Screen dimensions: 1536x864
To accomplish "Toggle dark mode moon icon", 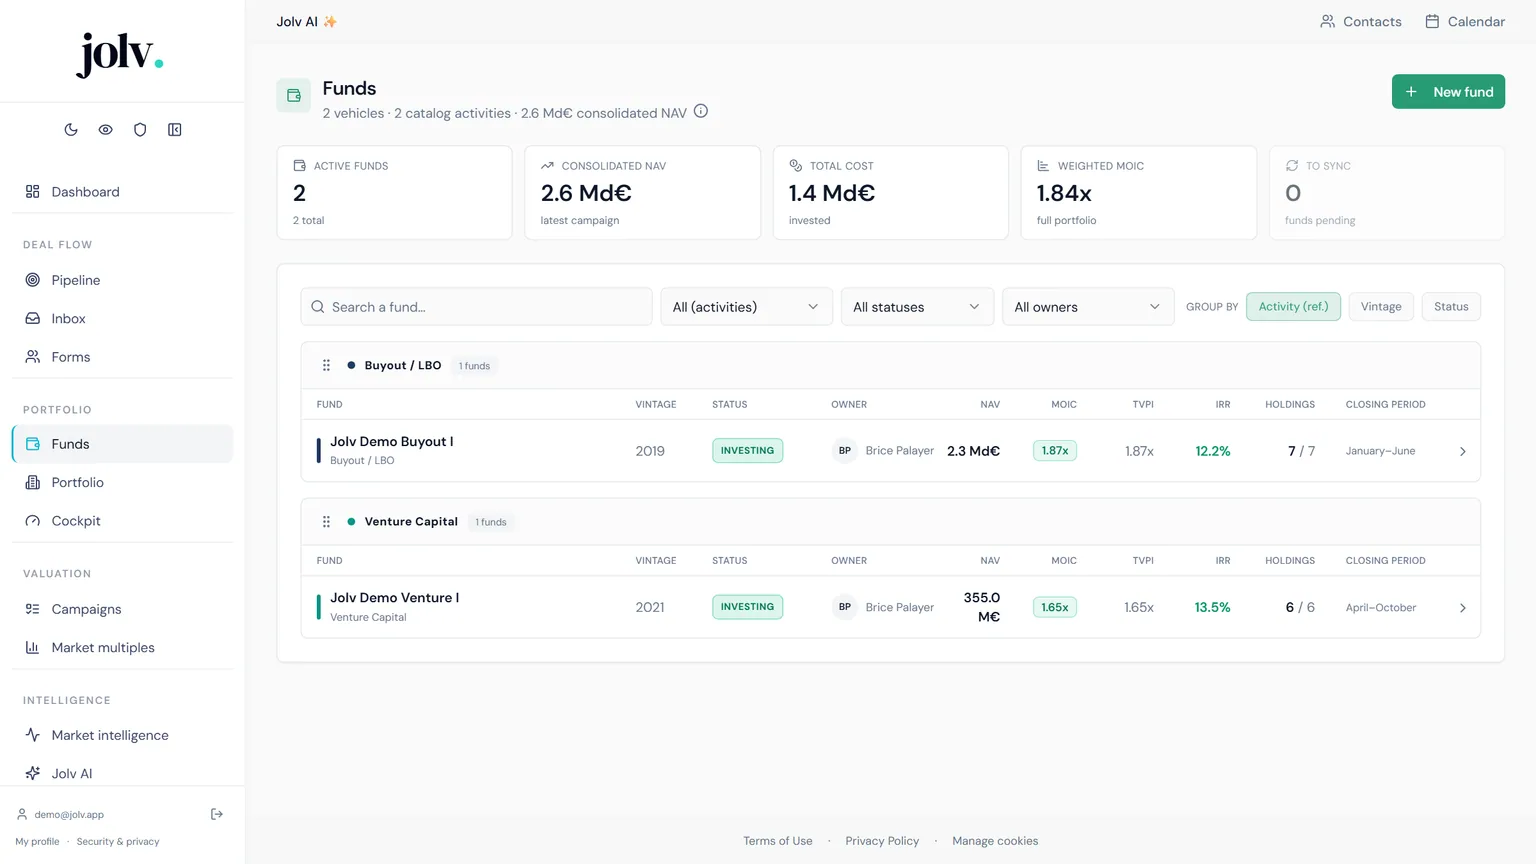I will [x=71, y=130].
